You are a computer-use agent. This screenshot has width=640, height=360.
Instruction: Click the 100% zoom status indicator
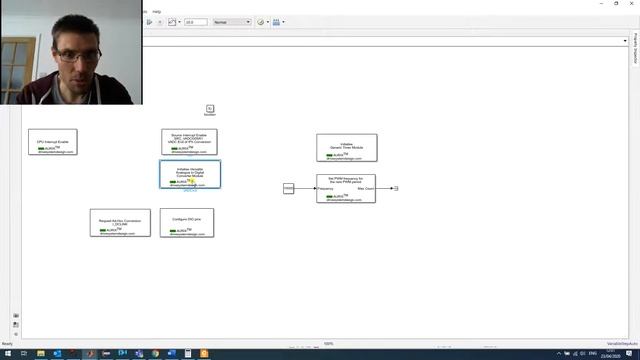pyautogui.click(x=329, y=344)
